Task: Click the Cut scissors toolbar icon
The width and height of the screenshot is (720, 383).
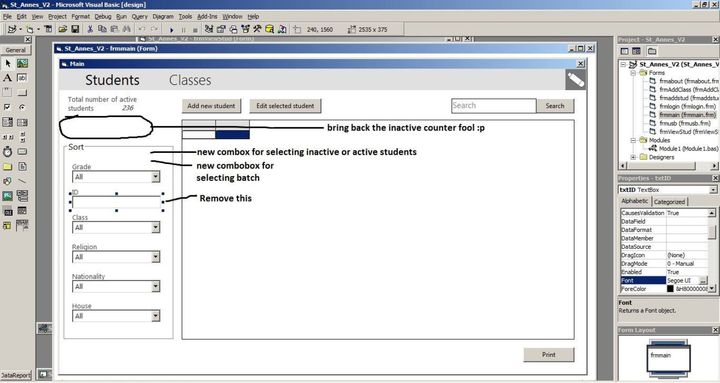Action: (90, 29)
